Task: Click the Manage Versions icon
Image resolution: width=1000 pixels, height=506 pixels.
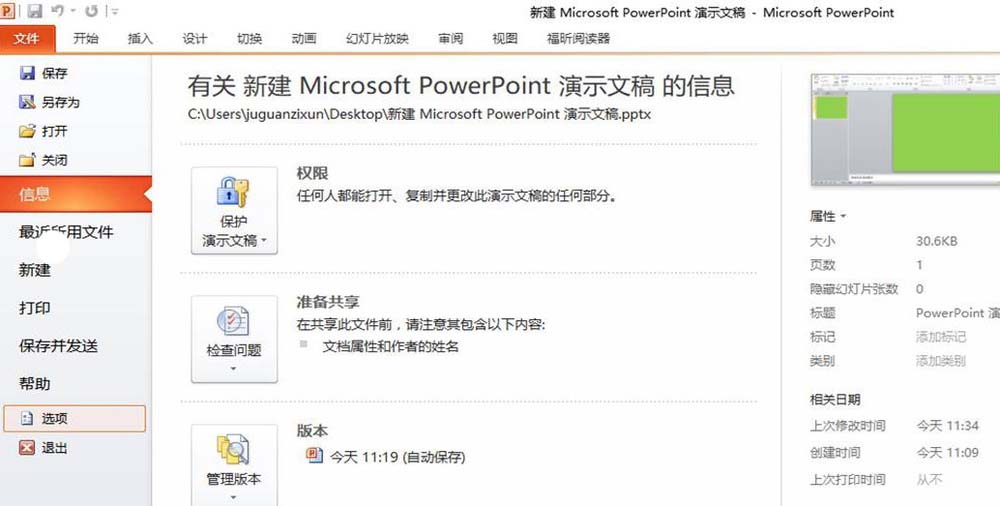Action: 234,466
